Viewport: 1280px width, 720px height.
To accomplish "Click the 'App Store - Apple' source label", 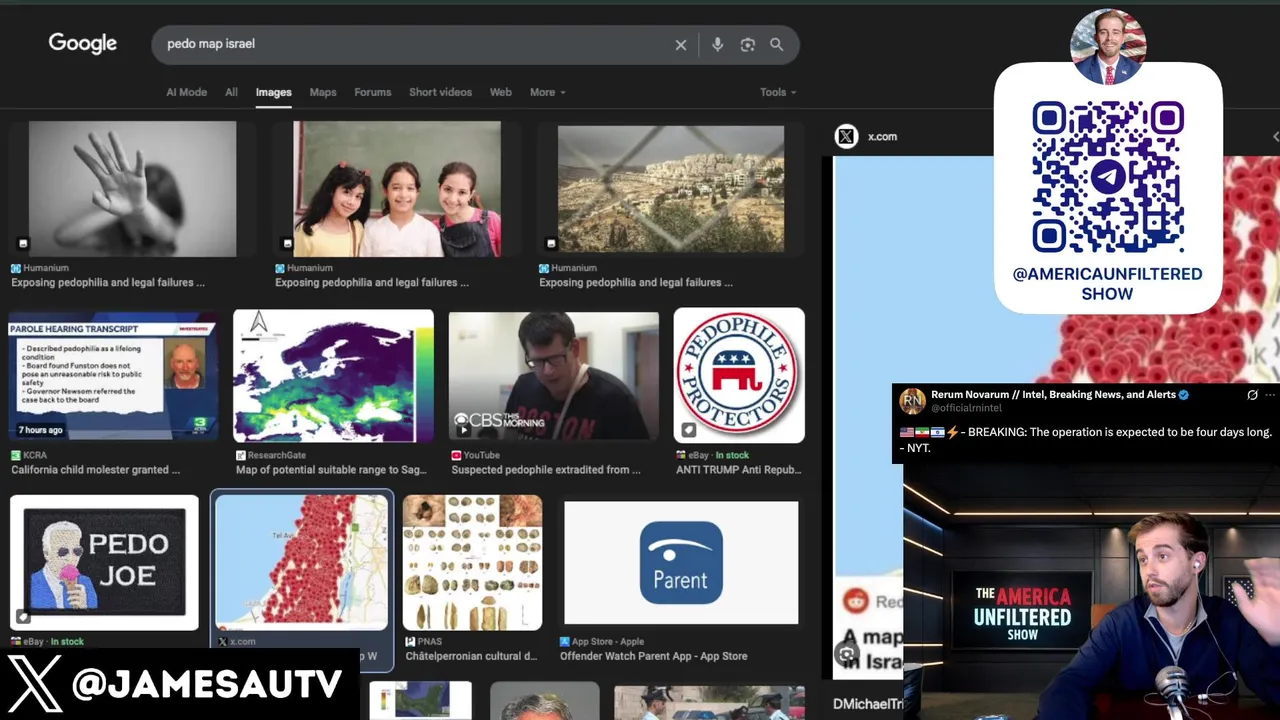I will point(608,642).
